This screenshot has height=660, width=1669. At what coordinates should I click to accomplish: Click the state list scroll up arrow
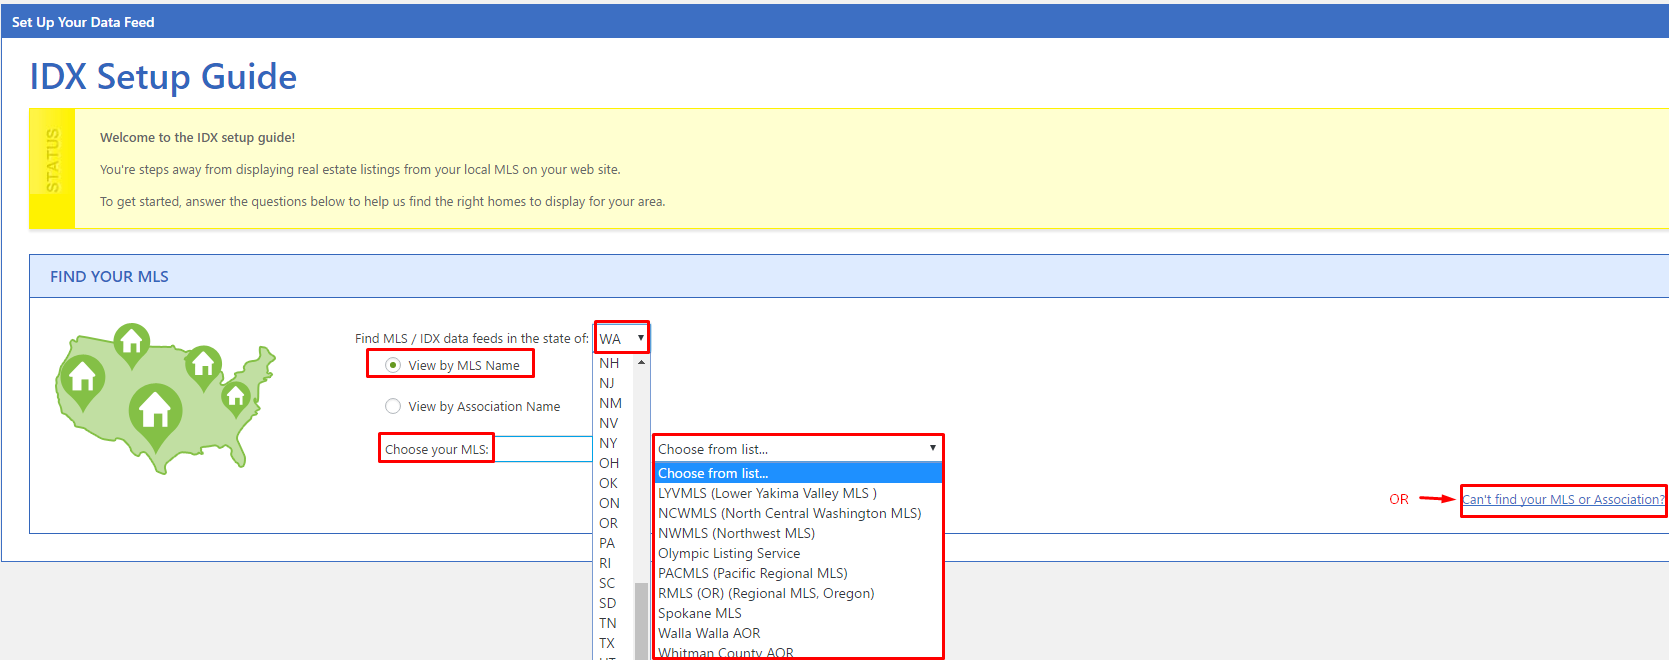[641, 363]
